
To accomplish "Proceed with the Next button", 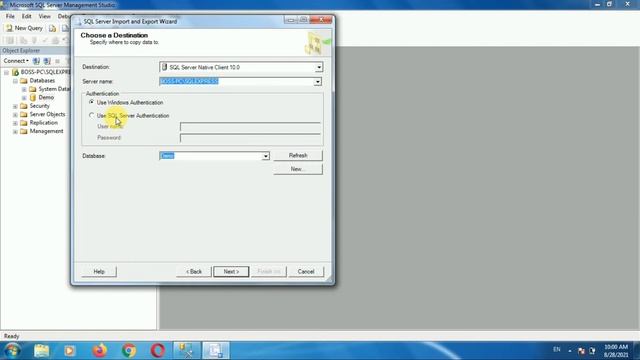I will 231,271.
